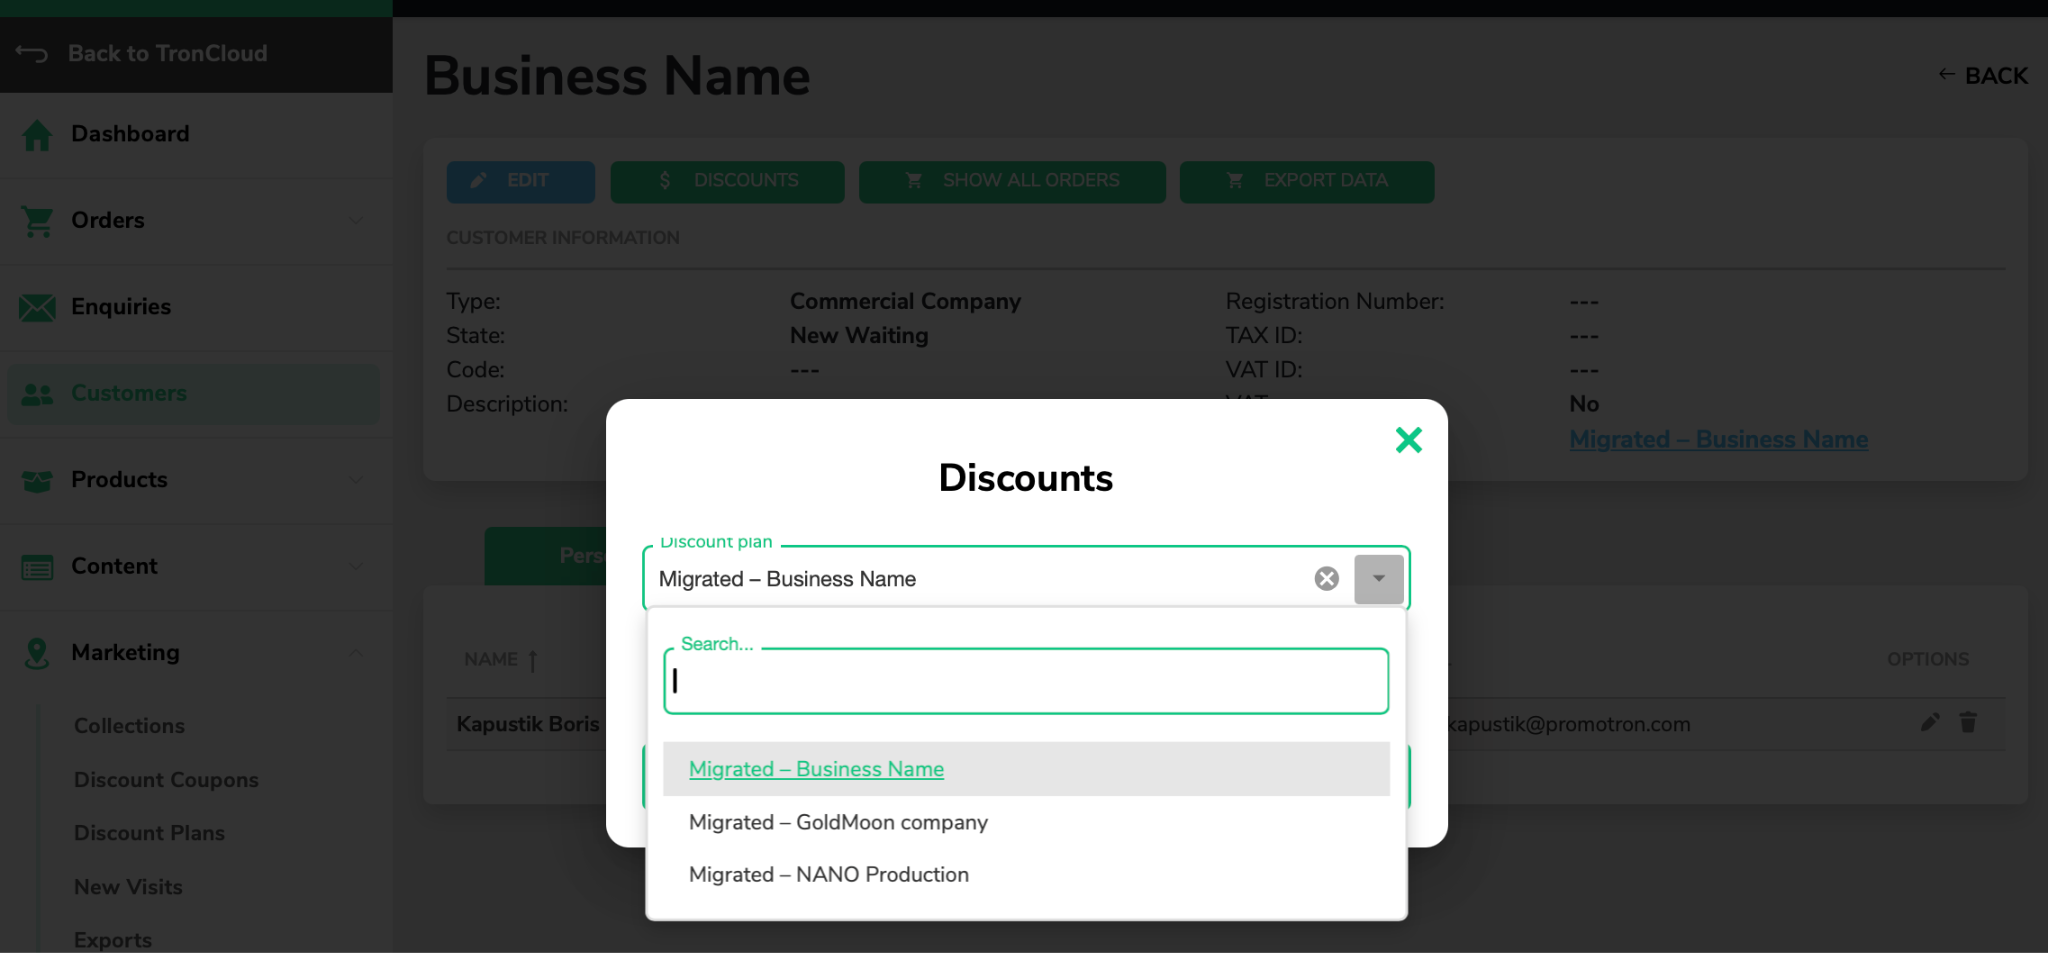This screenshot has height=953, width=2048.
Task: Clear the selected discount plan
Action: coord(1326,579)
